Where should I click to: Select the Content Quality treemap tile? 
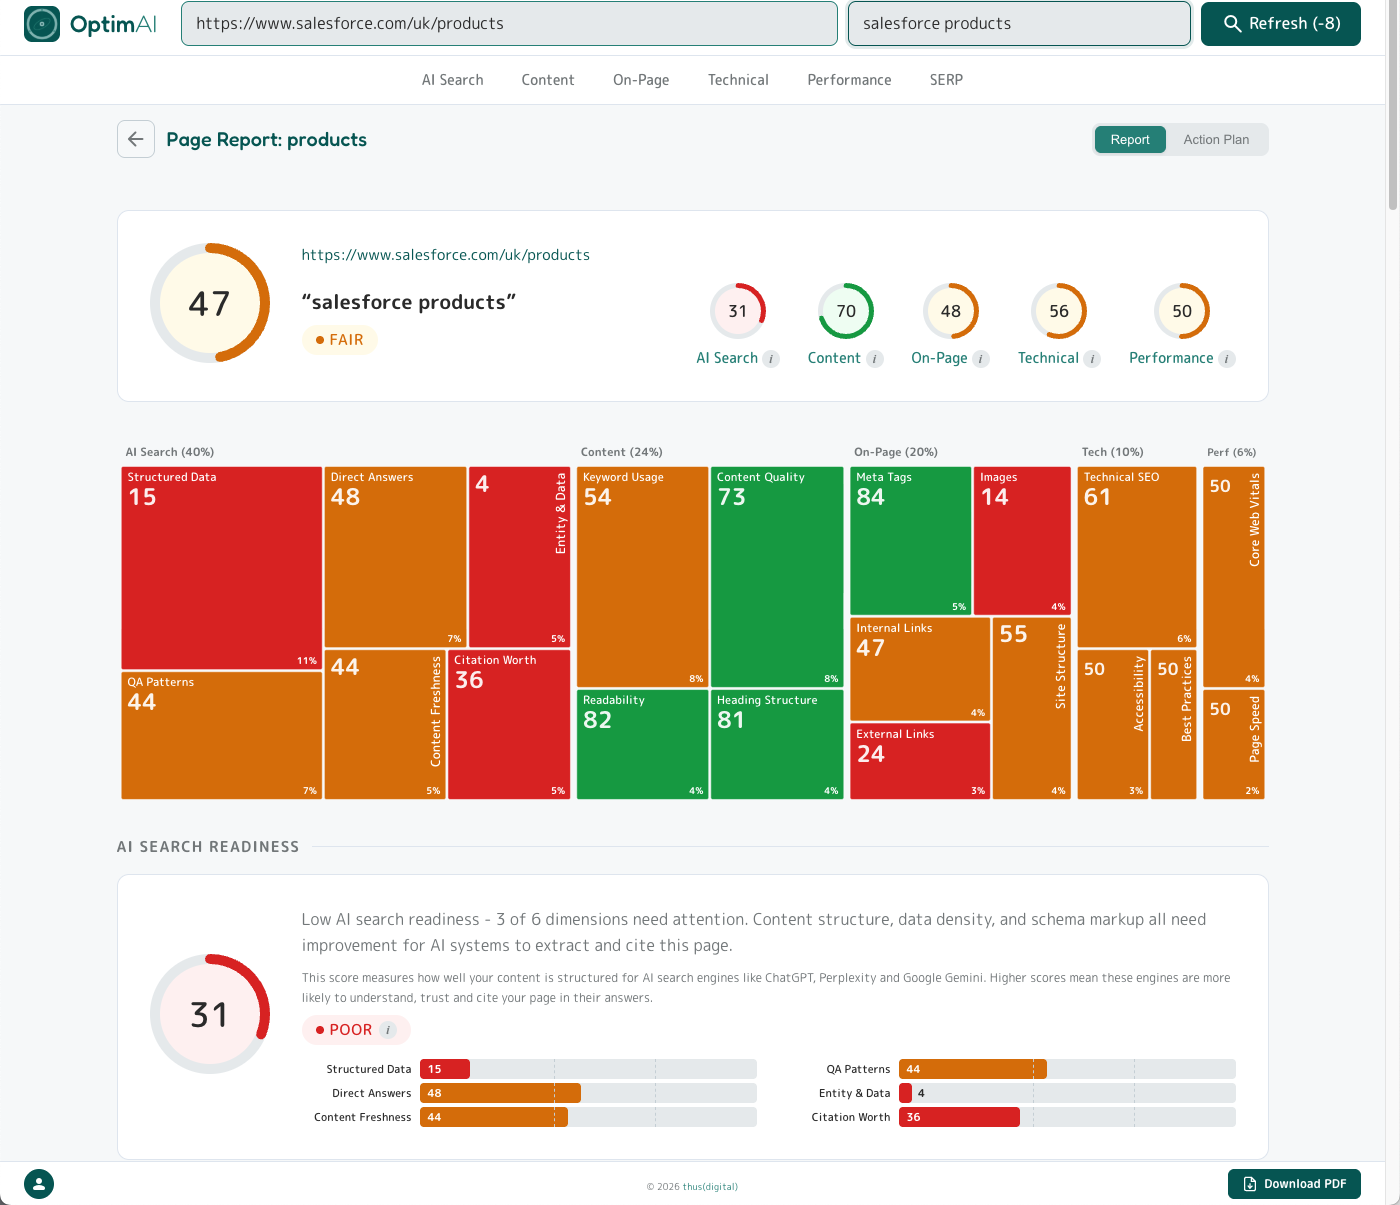tap(777, 577)
